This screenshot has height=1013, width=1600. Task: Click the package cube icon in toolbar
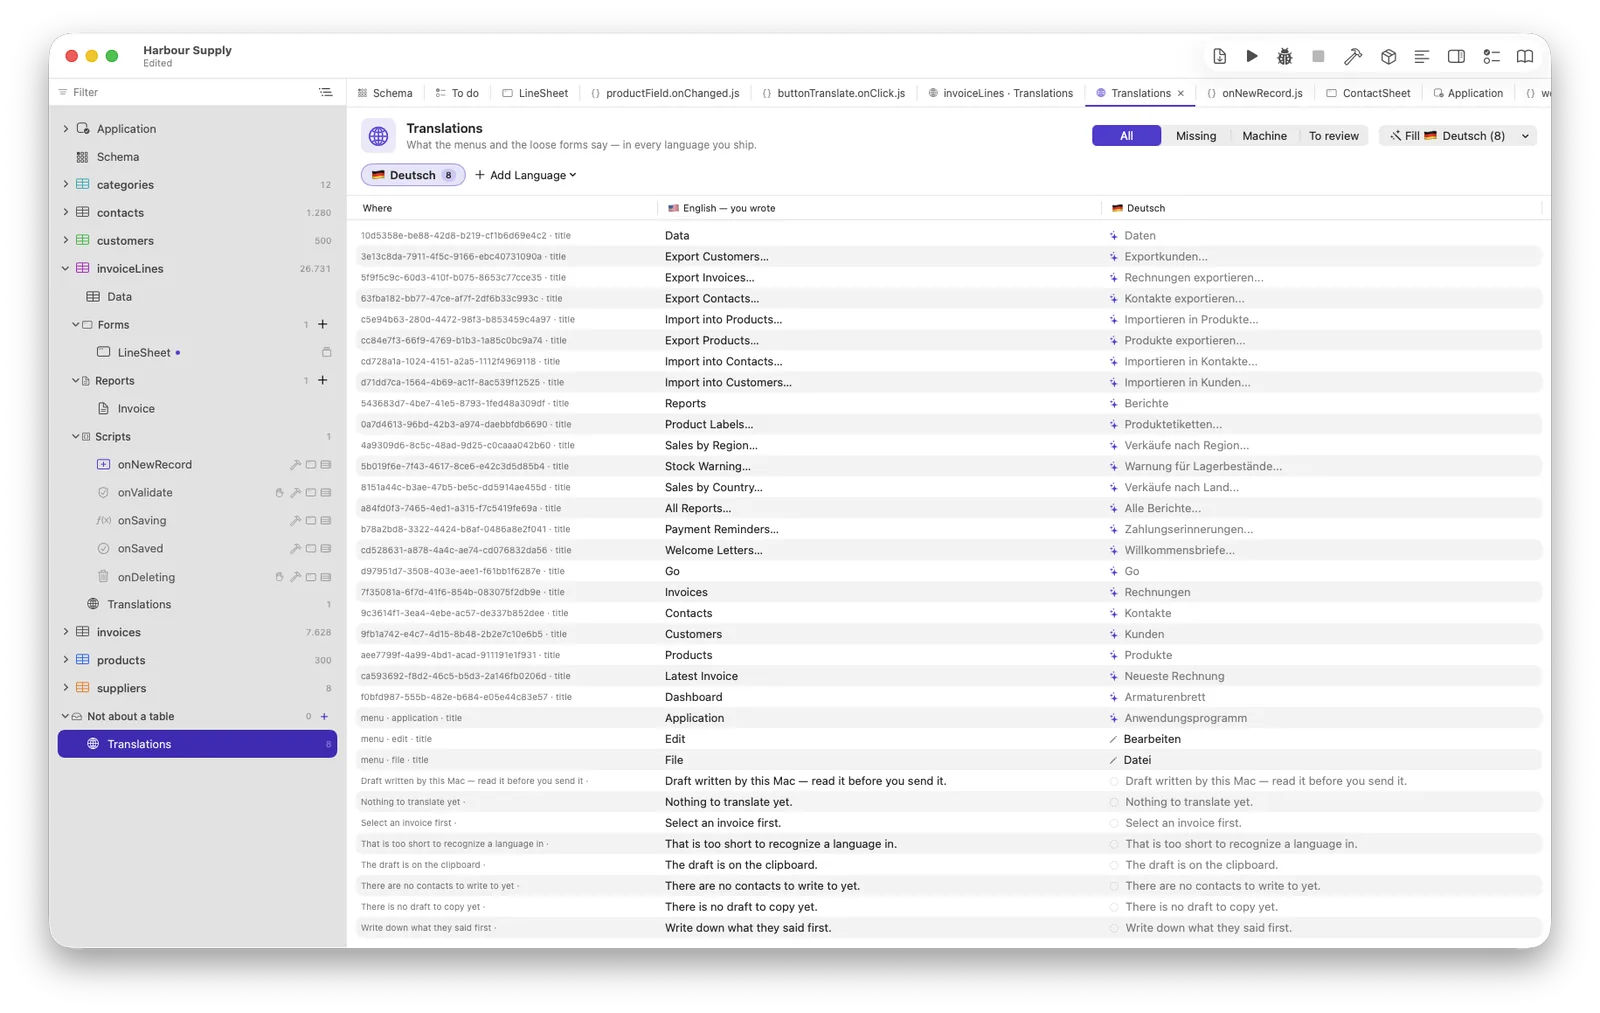[x=1388, y=57]
